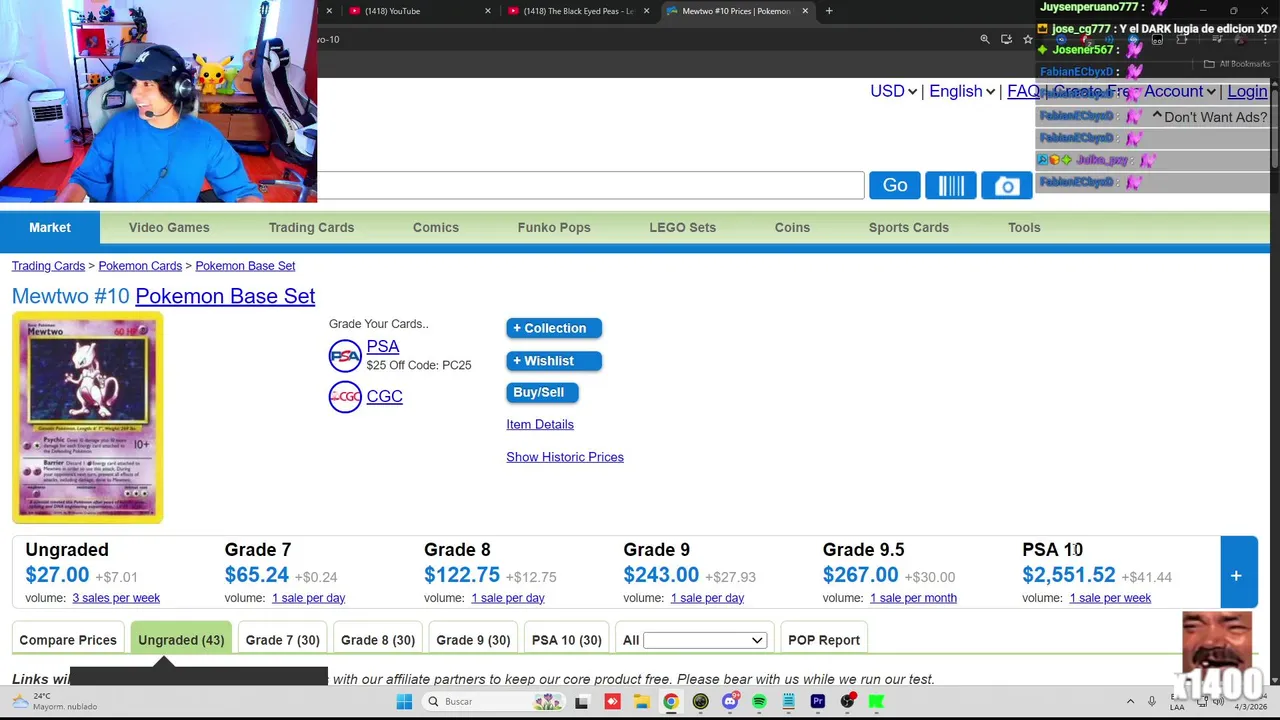Add card with the + Wishlist button
The image size is (1280, 720).
point(554,361)
